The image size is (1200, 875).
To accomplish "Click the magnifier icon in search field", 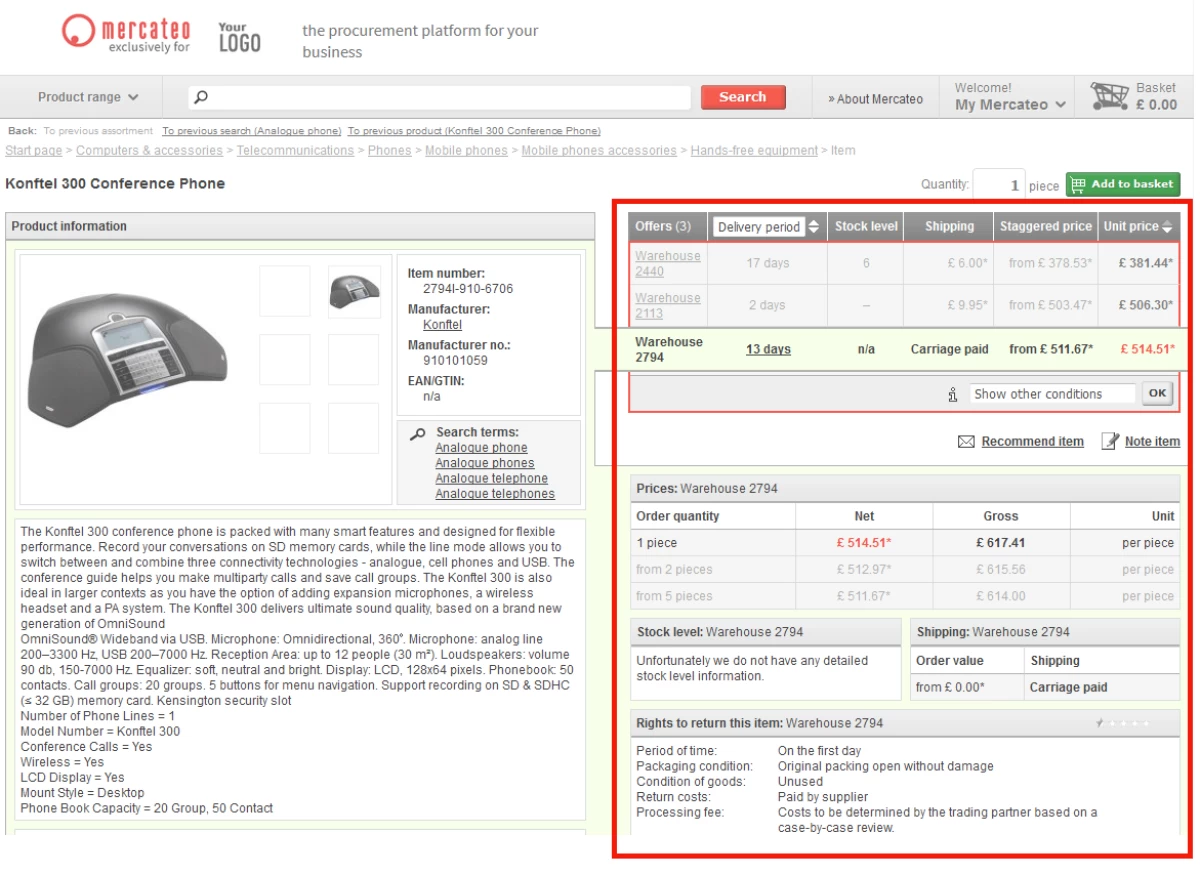I will (x=201, y=97).
